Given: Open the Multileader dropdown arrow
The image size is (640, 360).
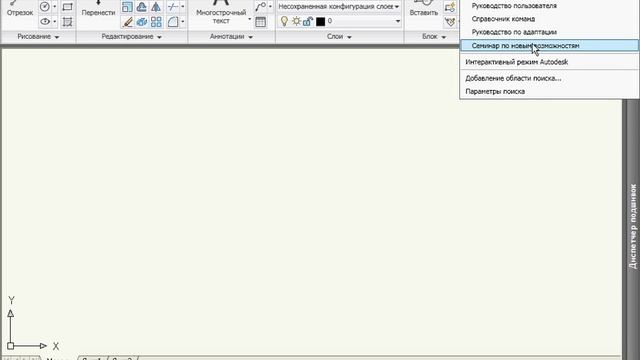Looking at the screenshot, I should [270, 7].
